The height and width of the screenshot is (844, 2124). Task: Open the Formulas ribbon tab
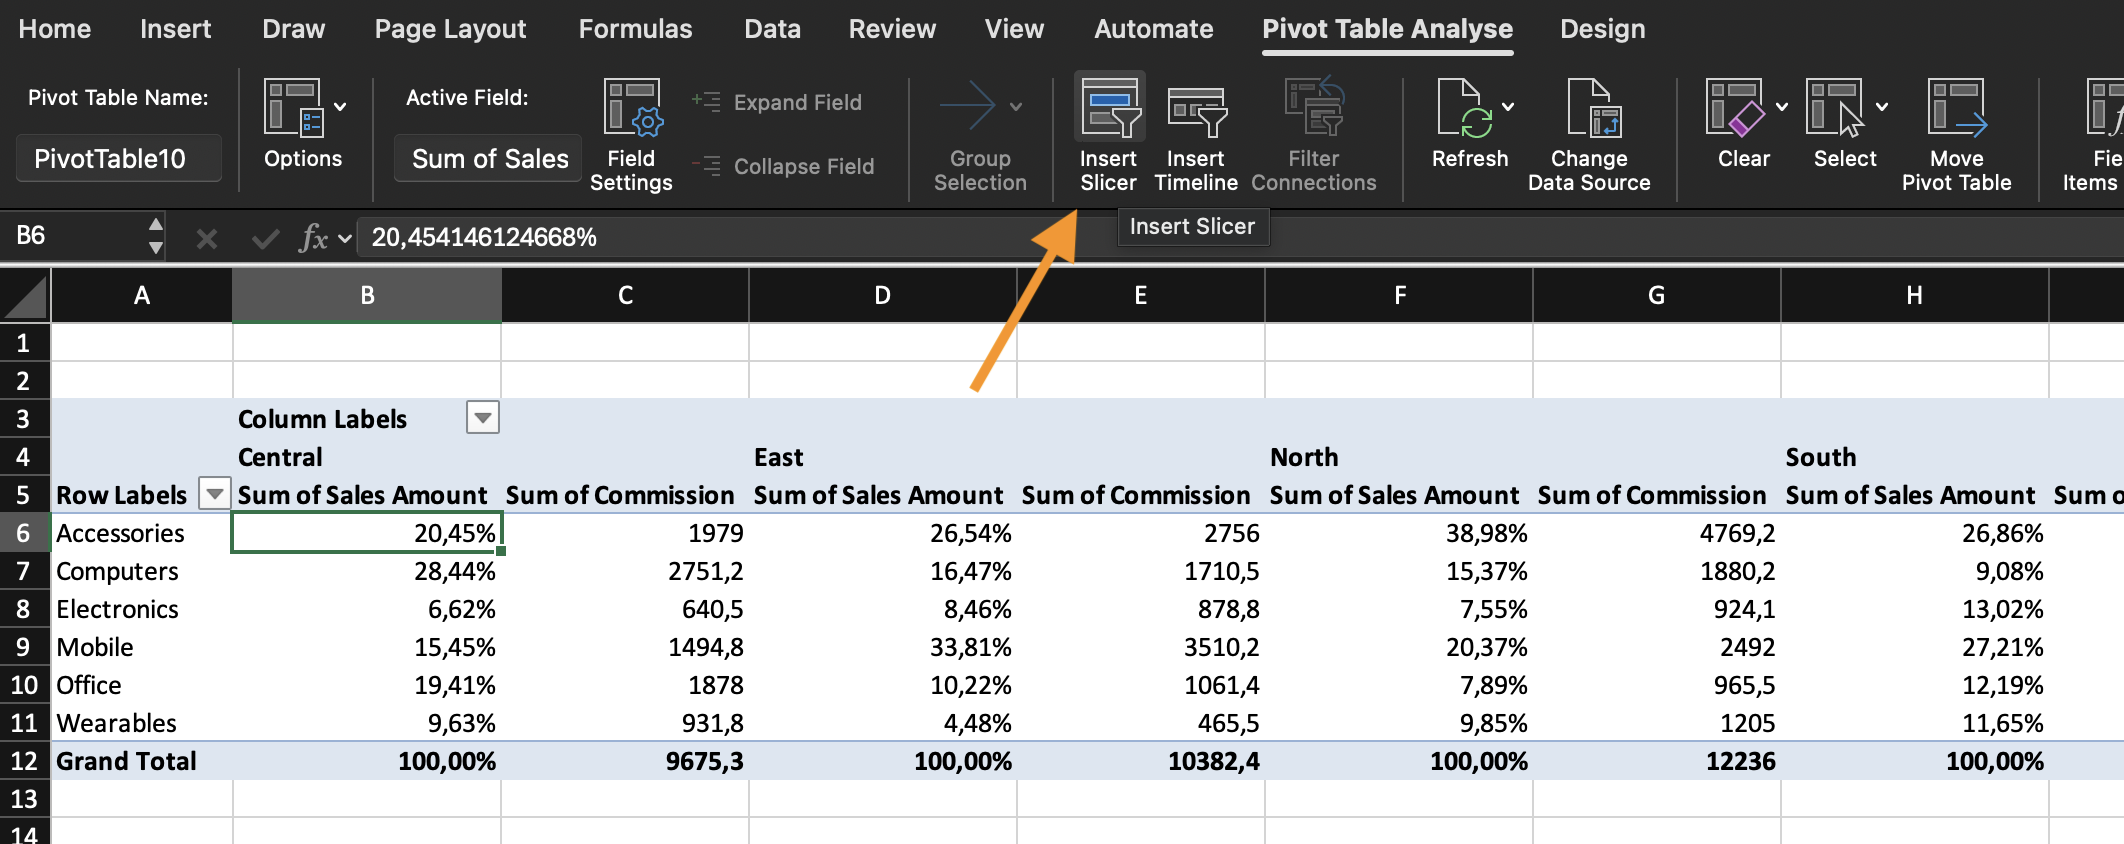coord(635,29)
